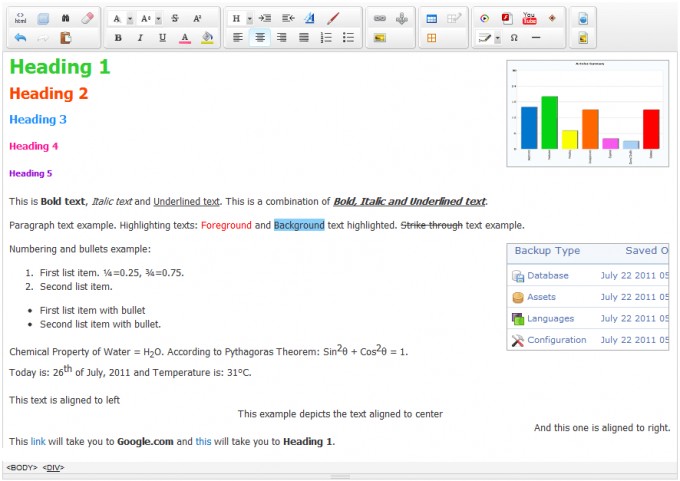Viewport: 680px width, 481px height.
Task: Click the grayed table edit icon
Action: point(454,18)
